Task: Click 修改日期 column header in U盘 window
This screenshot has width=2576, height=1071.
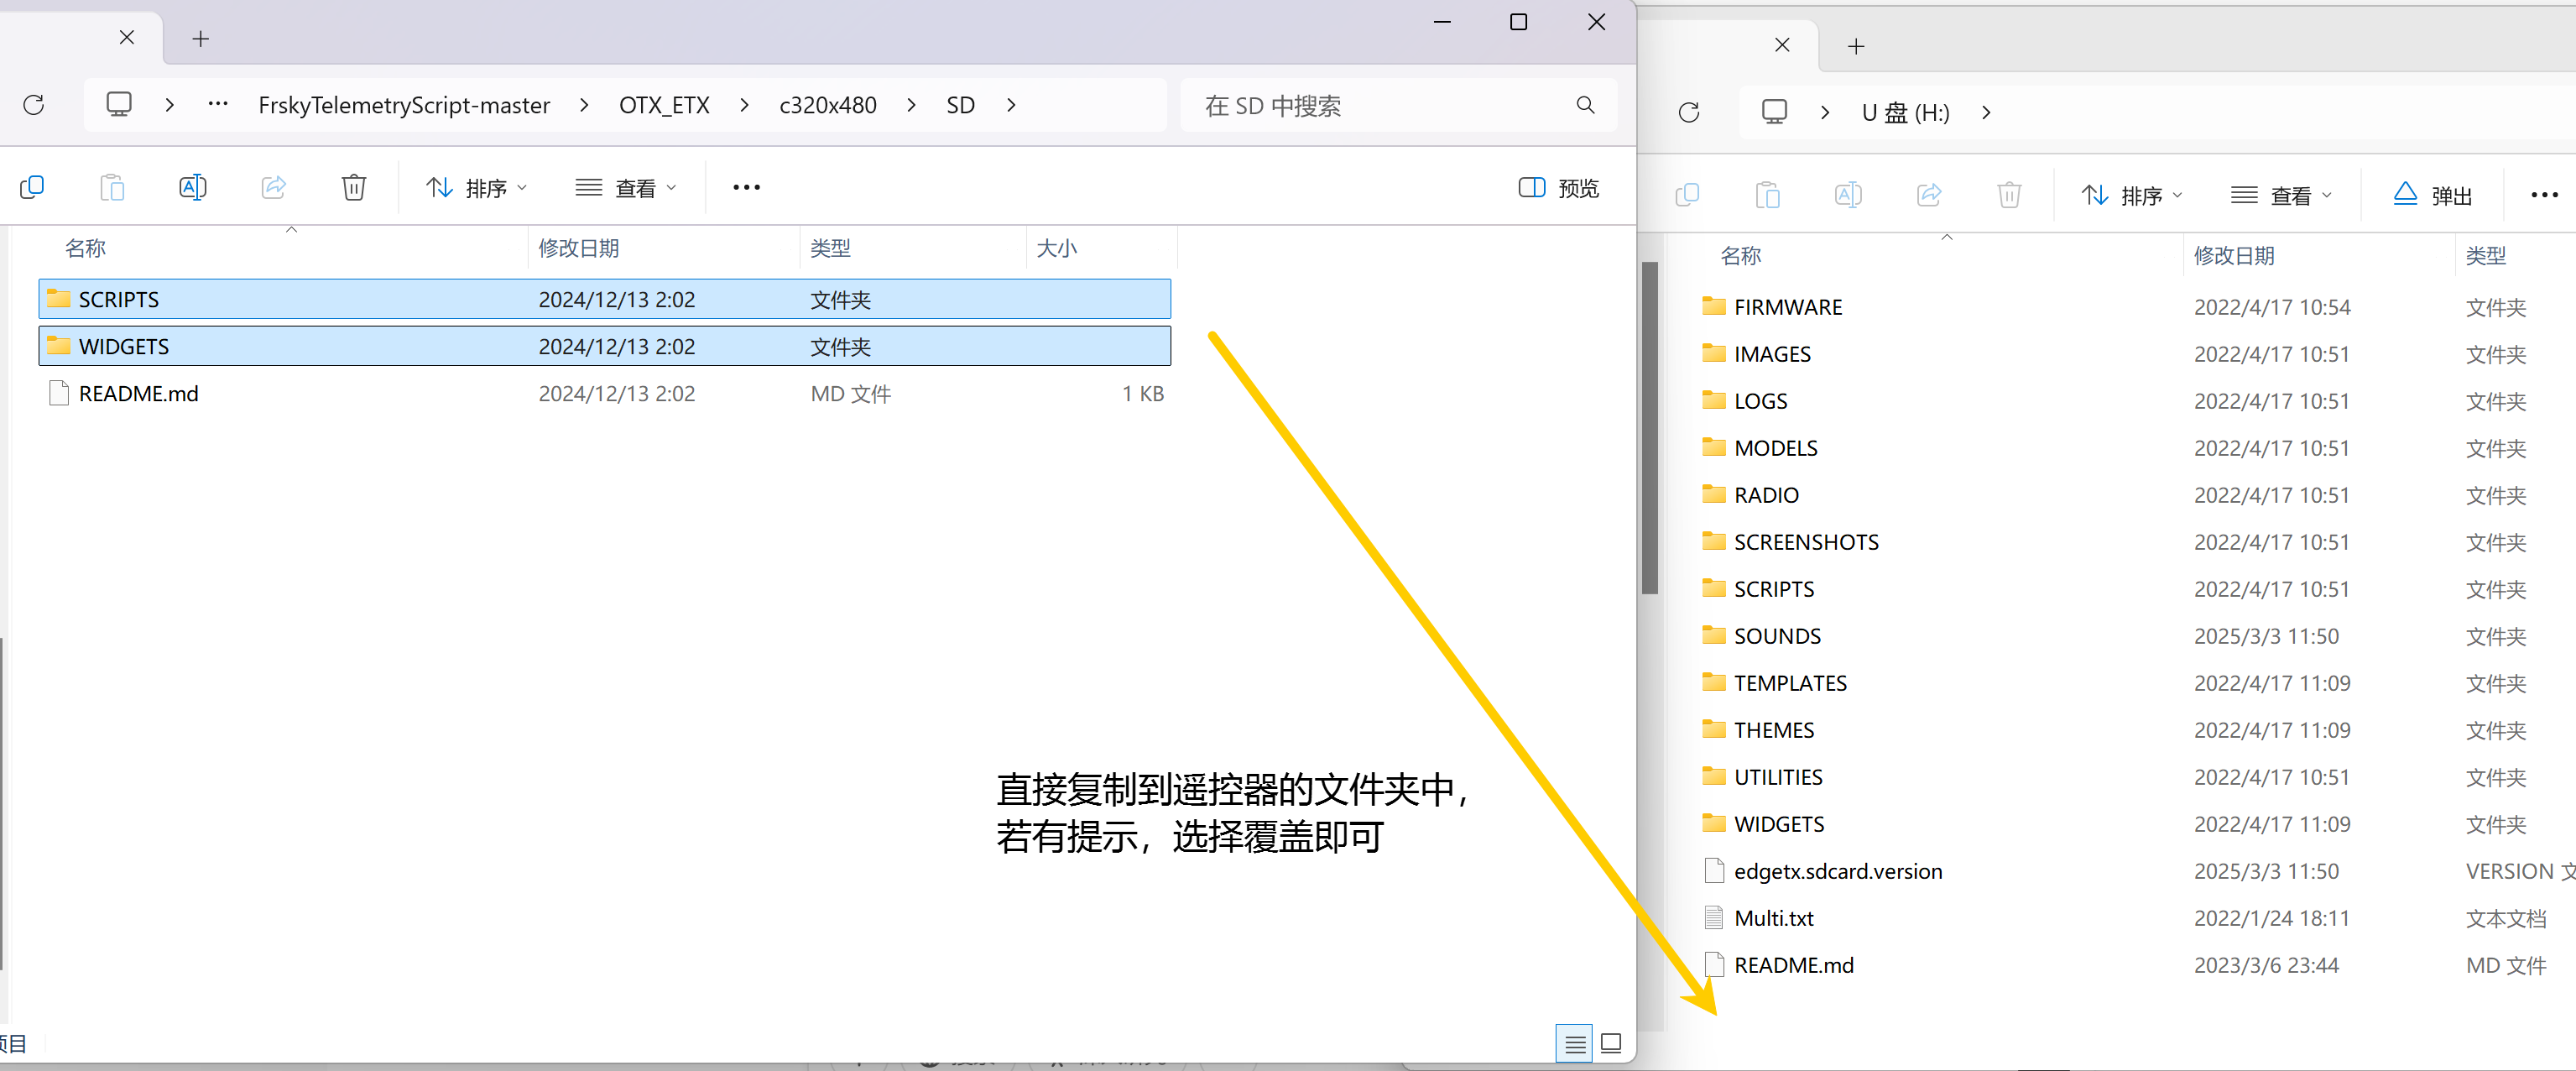Action: pyautogui.click(x=2234, y=256)
